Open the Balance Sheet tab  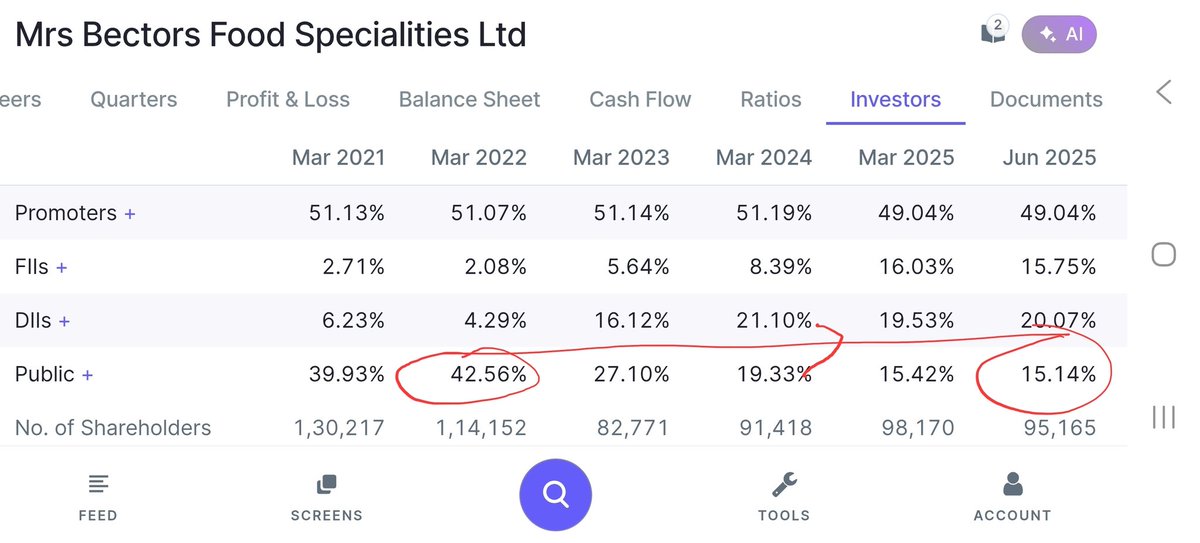[469, 100]
